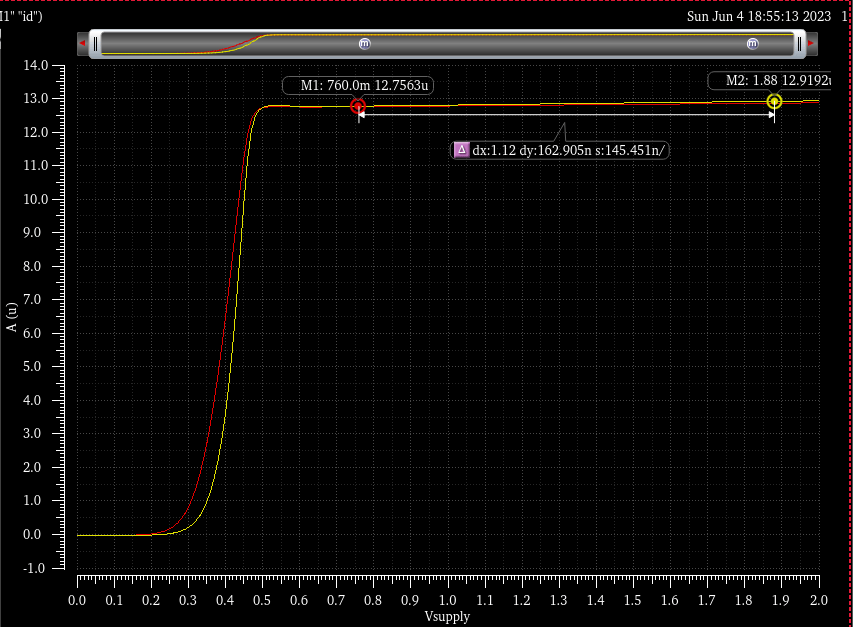Click the red left arrow beside the overview strip
Viewport: 853px width, 627px height.
(83, 44)
